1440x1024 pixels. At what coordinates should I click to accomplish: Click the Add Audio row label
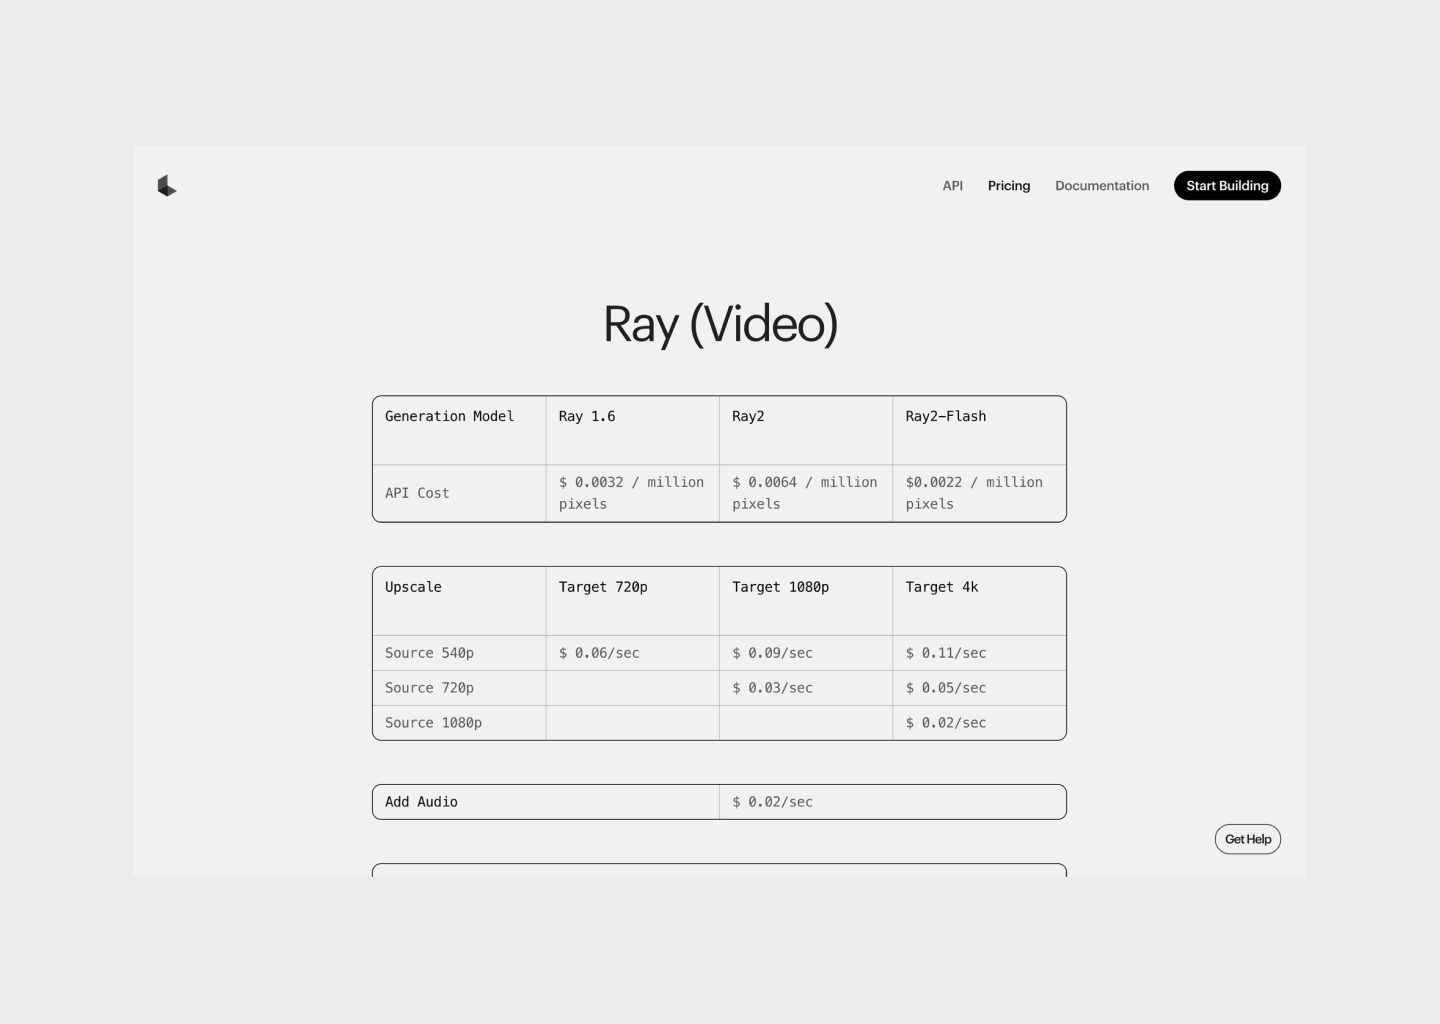421,802
